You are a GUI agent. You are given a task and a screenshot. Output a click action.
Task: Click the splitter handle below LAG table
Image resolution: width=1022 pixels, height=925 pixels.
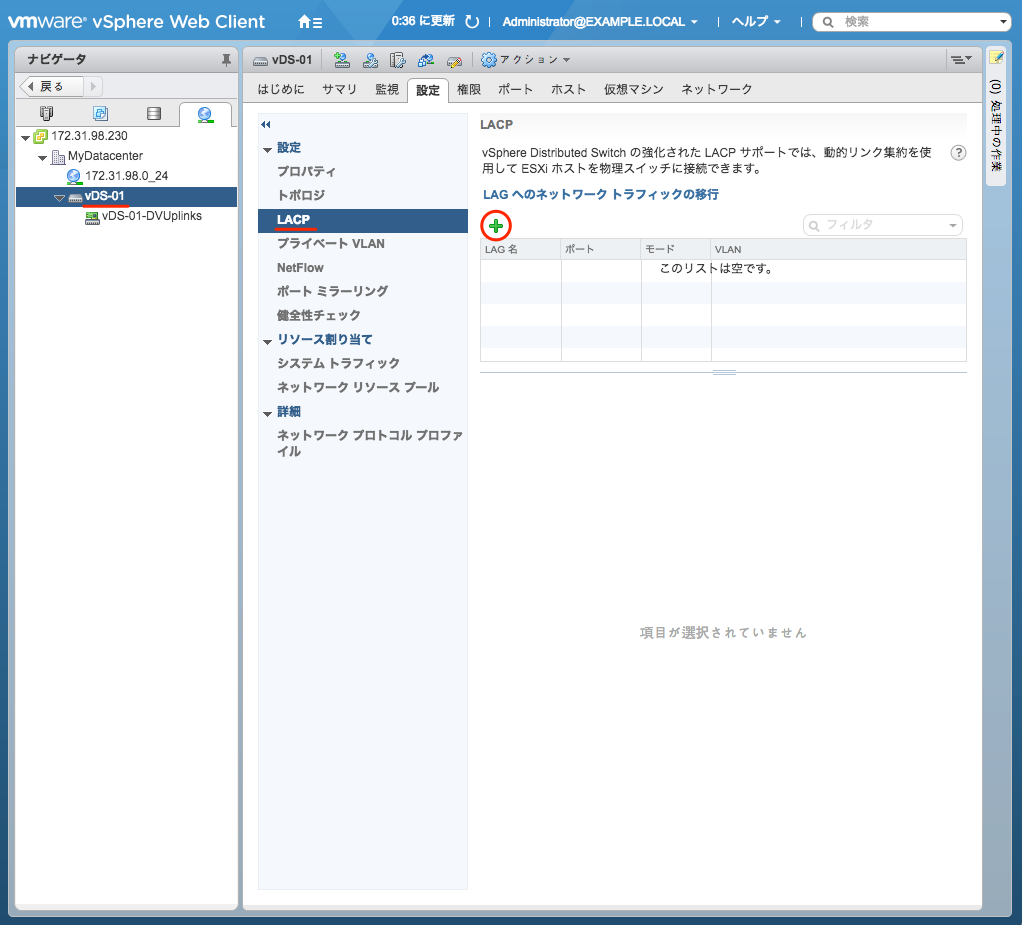point(724,372)
